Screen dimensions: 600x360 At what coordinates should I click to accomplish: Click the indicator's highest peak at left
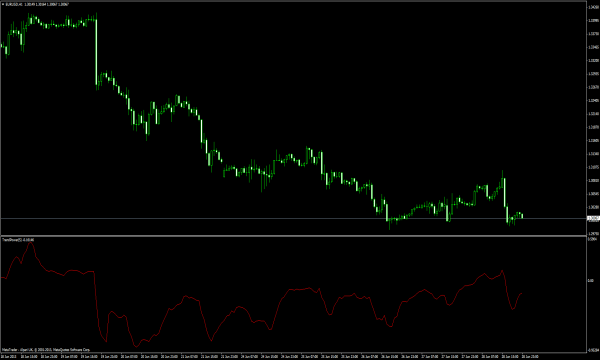[x=30, y=244]
